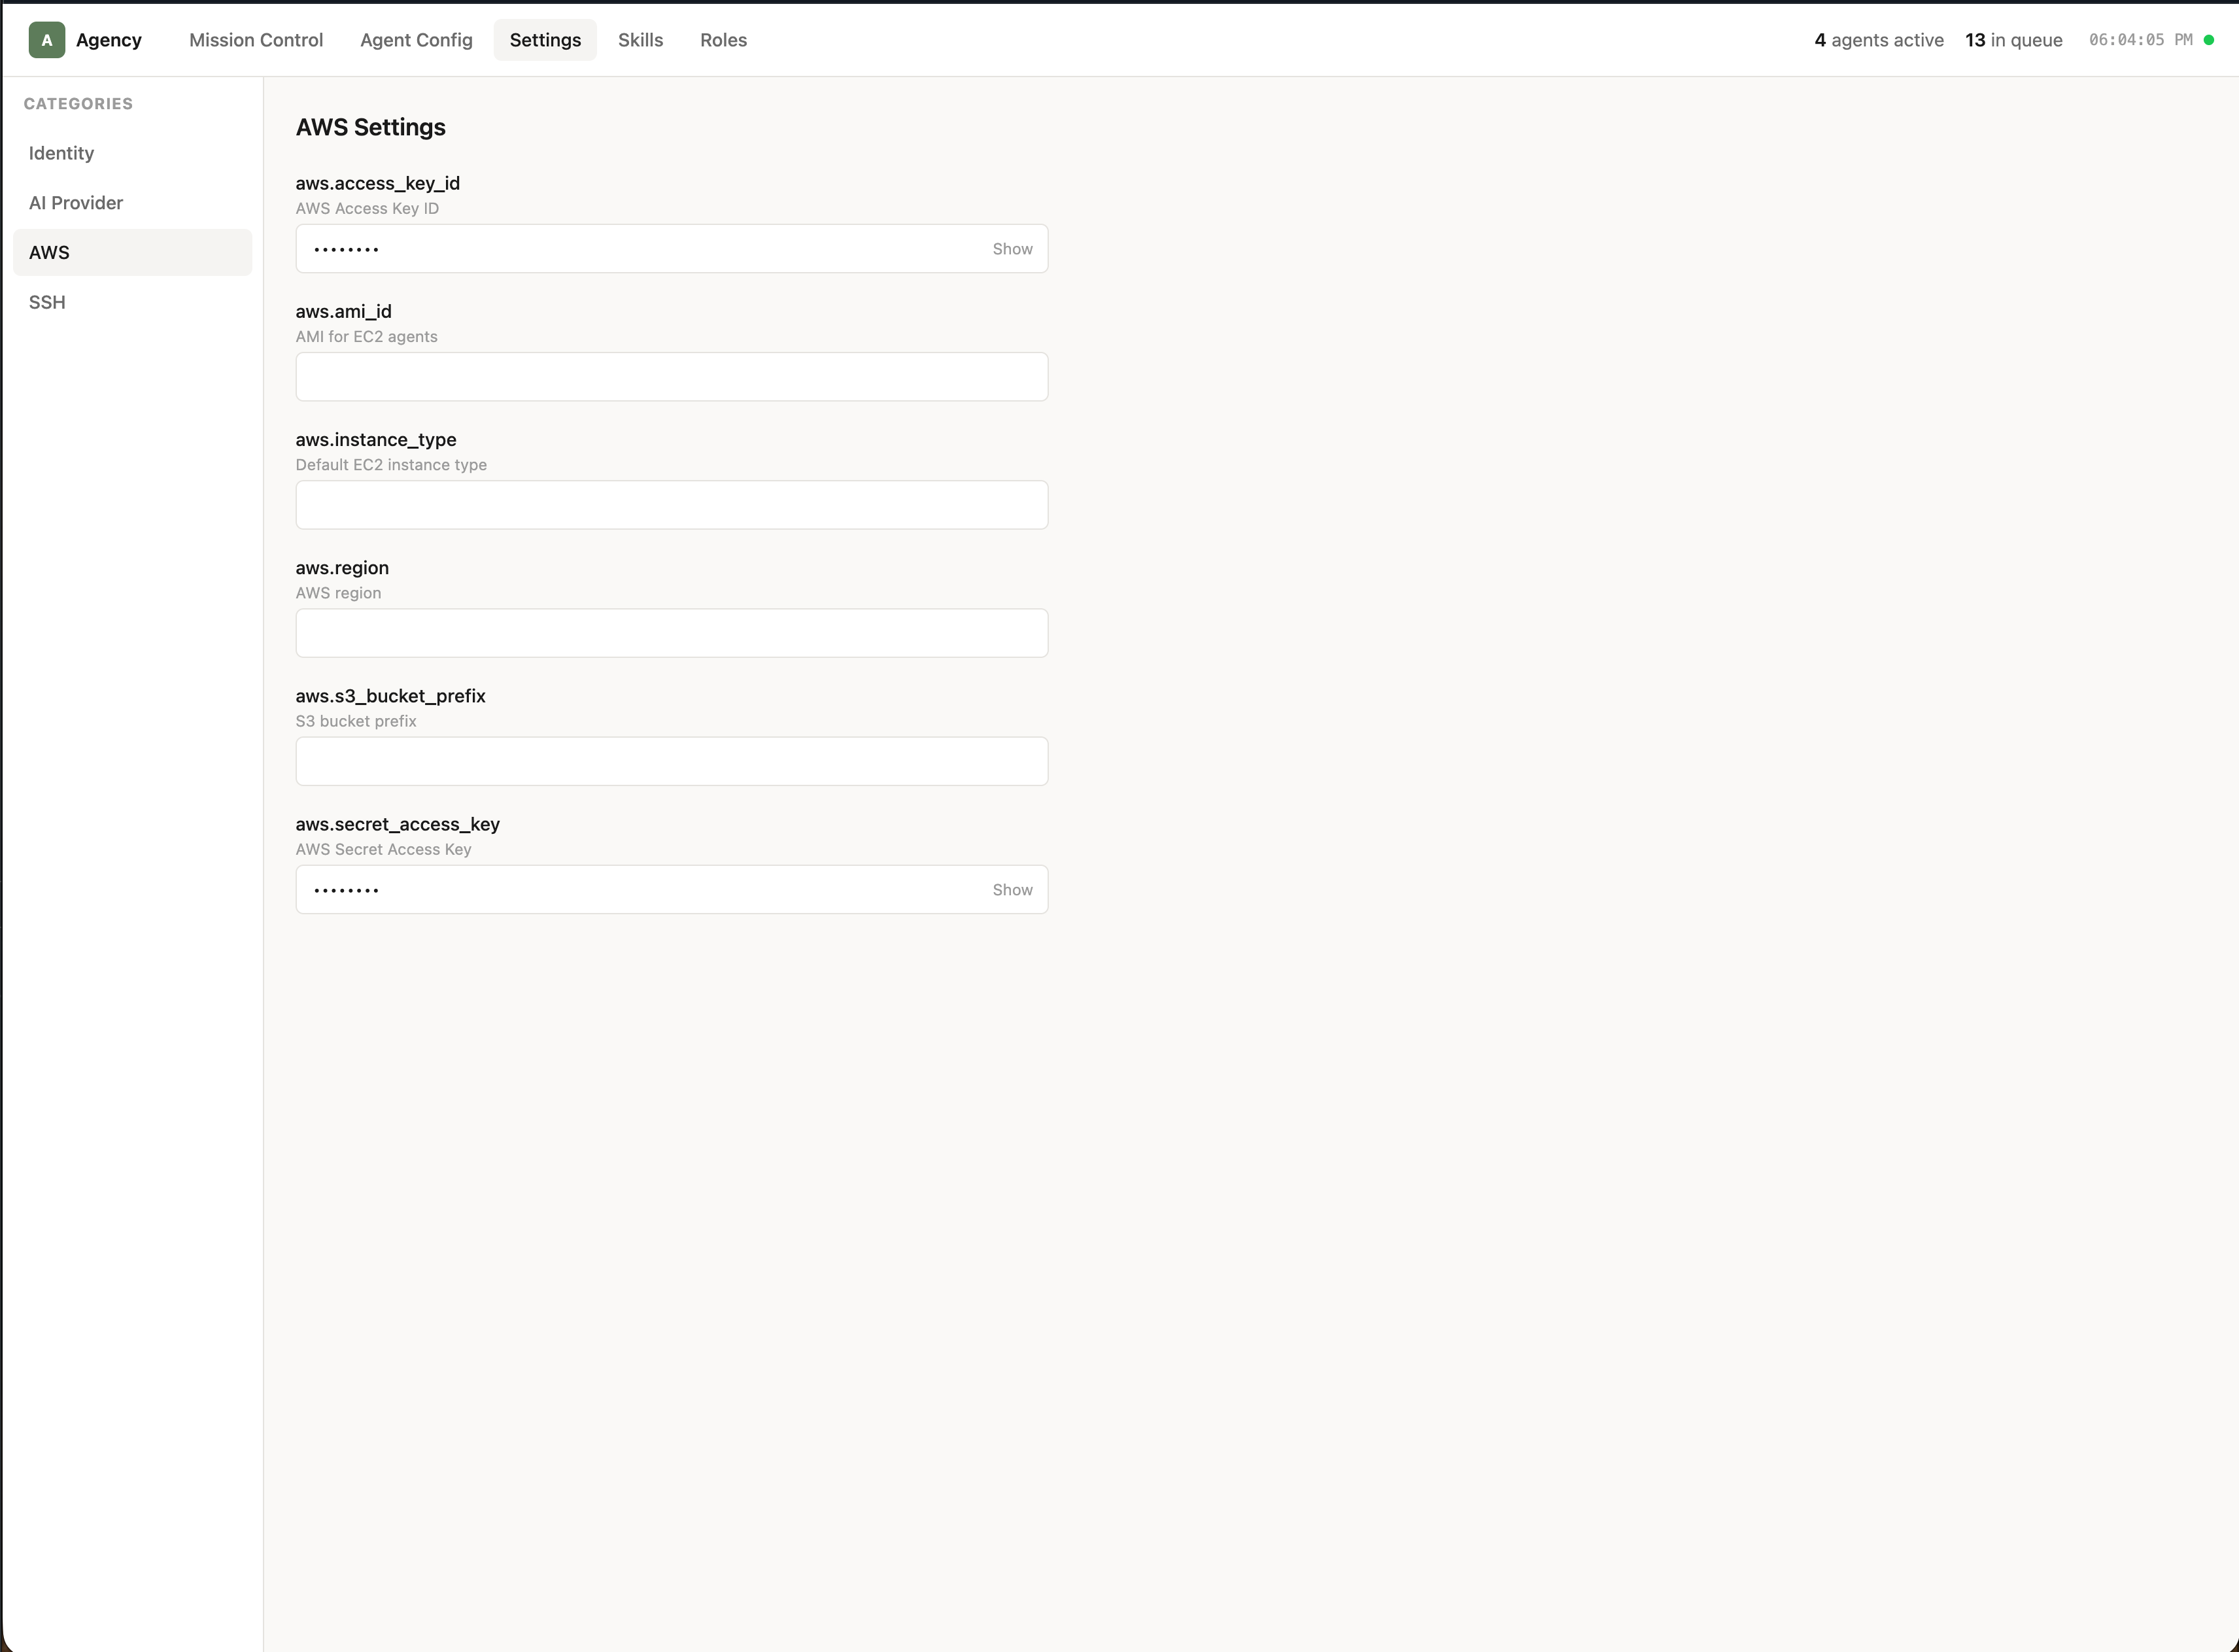2239x1652 pixels.
Task: Focus the aws.access_key_id password field
Action: coord(640,249)
